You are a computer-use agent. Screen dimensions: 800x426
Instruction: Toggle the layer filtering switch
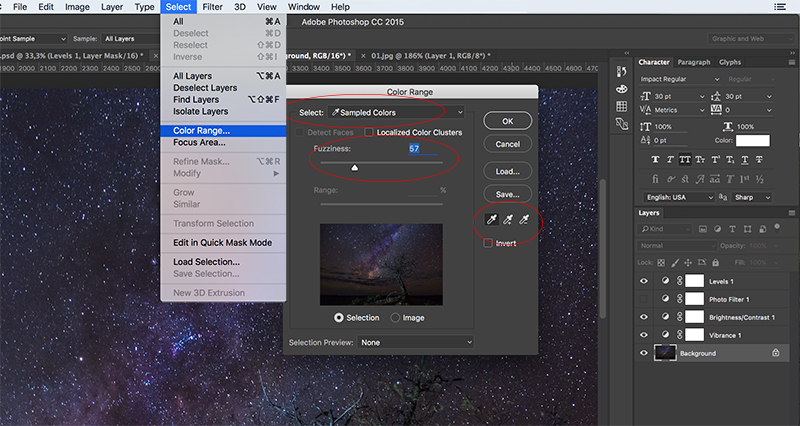(x=777, y=227)
